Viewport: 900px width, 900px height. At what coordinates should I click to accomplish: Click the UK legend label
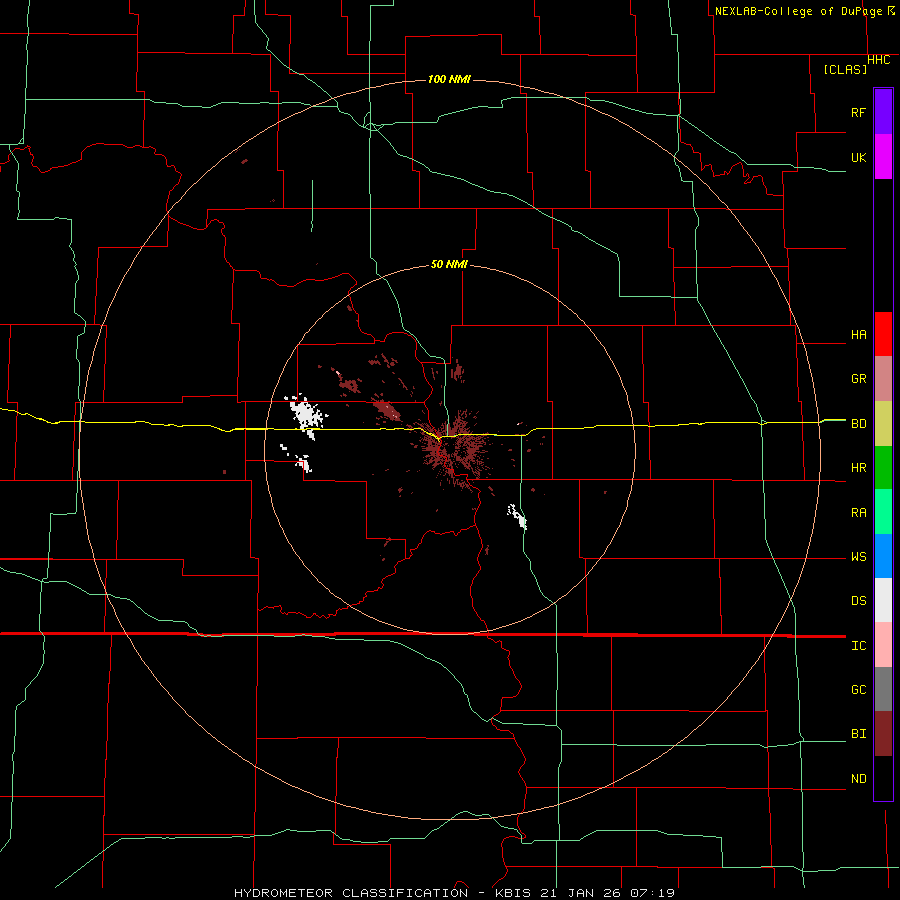[858, 157]
